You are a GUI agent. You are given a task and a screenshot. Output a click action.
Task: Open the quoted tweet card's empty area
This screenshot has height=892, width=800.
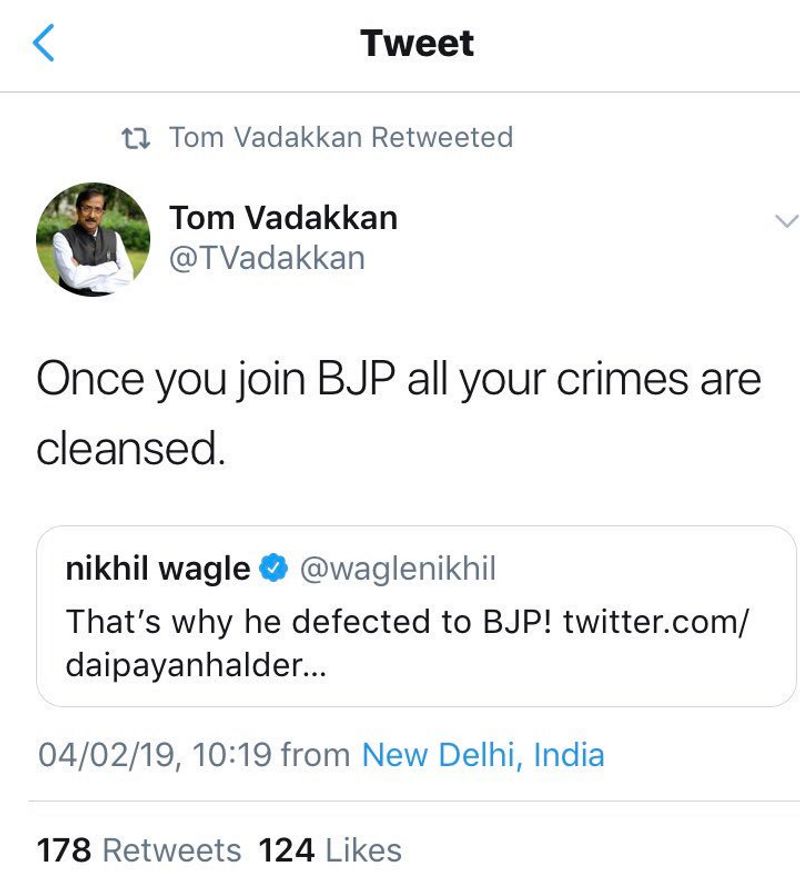coord(600,675)
